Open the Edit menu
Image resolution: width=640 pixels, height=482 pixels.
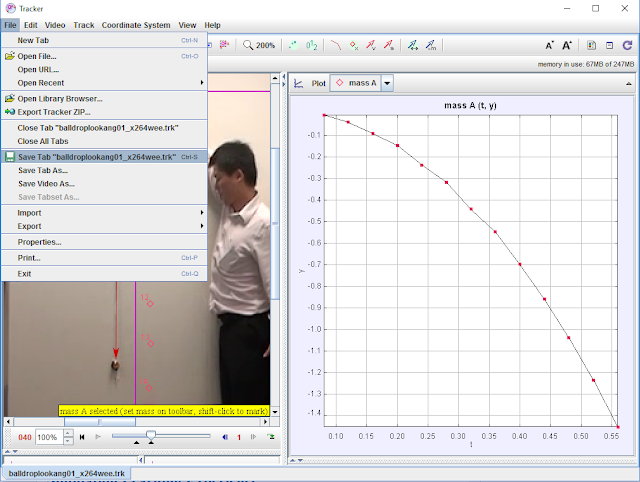coord(31,25)
